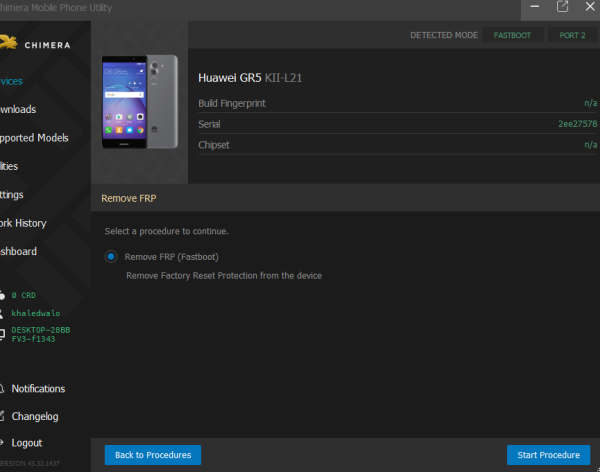Open the Dashboard section in sidebar

coord(18,252)
